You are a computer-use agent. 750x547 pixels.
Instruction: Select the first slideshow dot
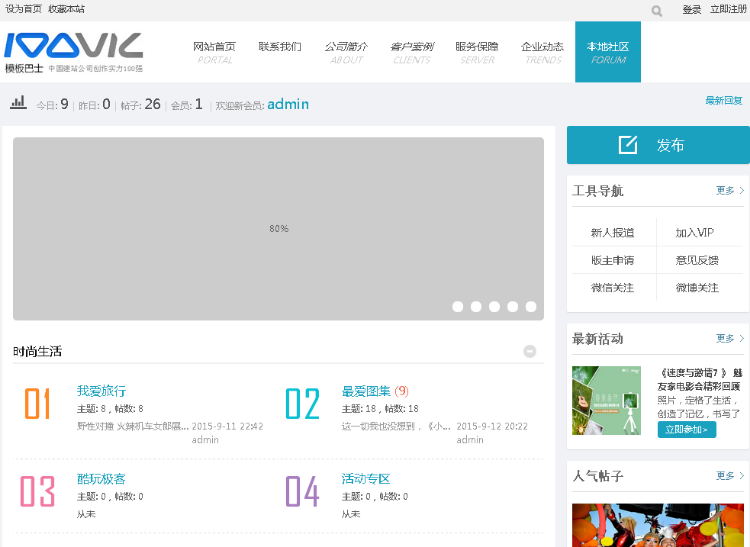point(458,306)
